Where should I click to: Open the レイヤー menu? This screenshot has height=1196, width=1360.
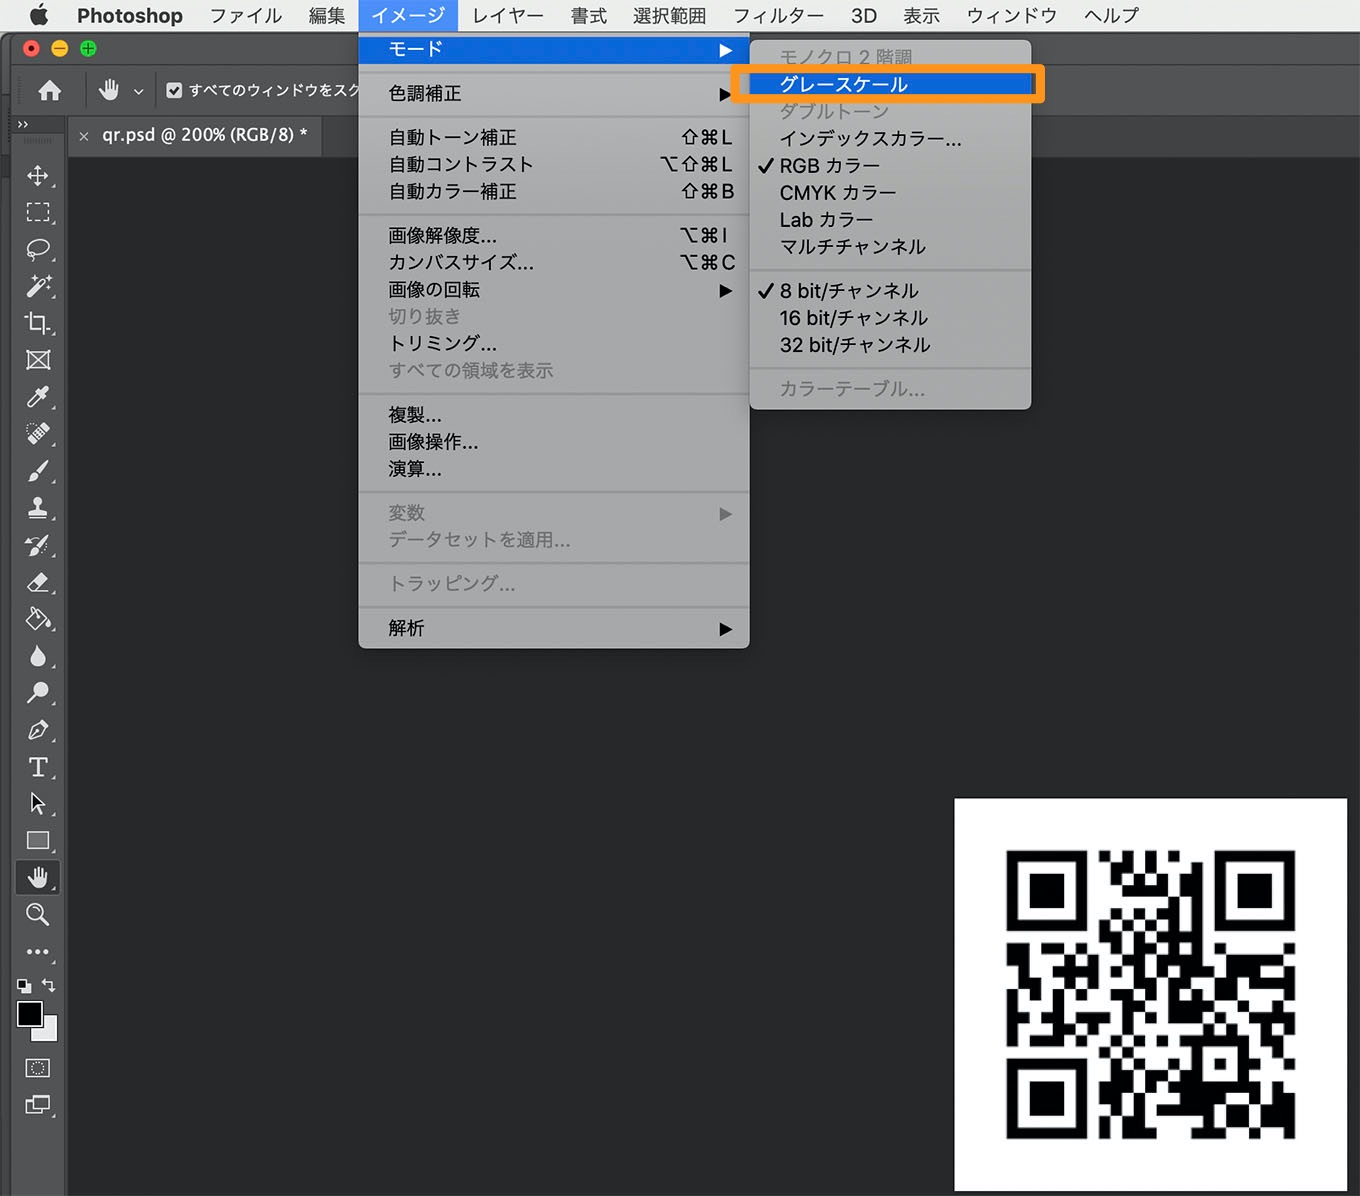coord(508,15)
